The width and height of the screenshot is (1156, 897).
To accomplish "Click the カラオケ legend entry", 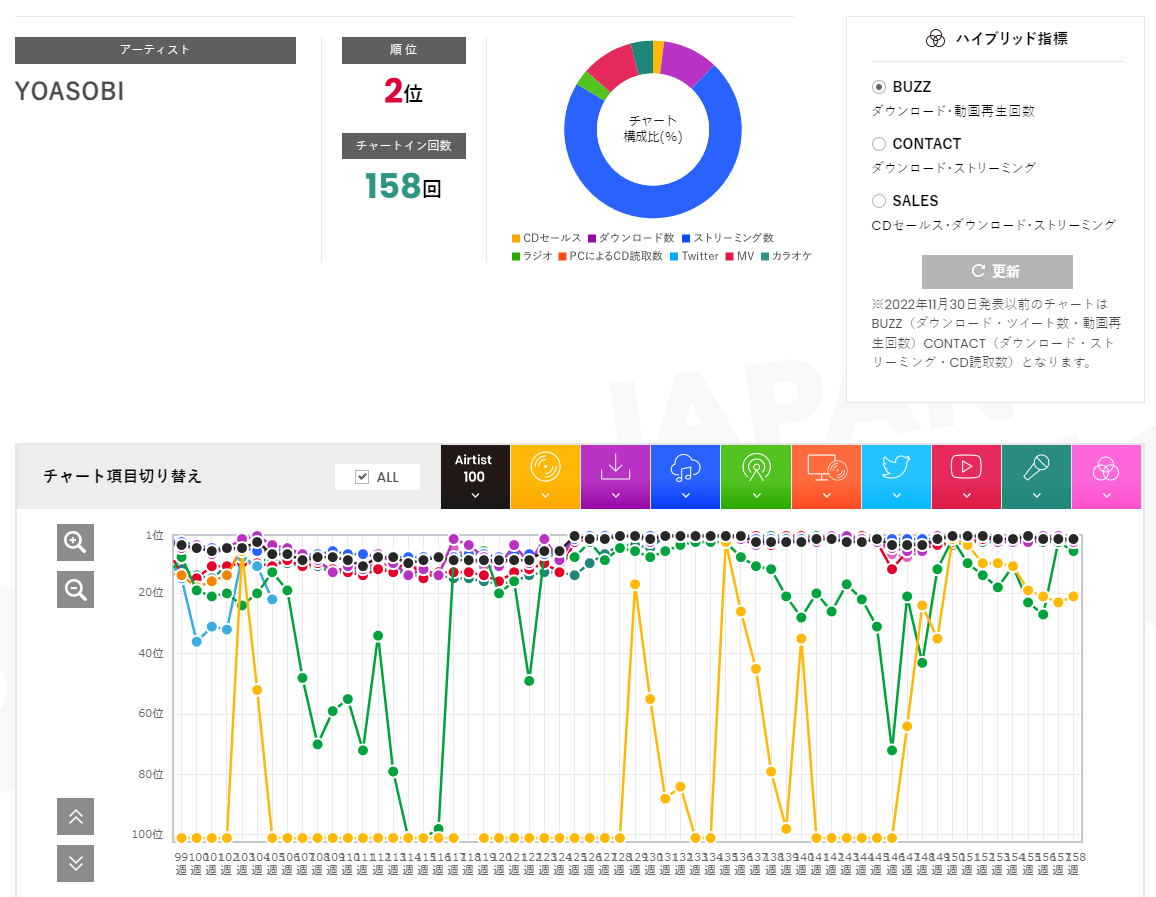I will tap(786, 256).
